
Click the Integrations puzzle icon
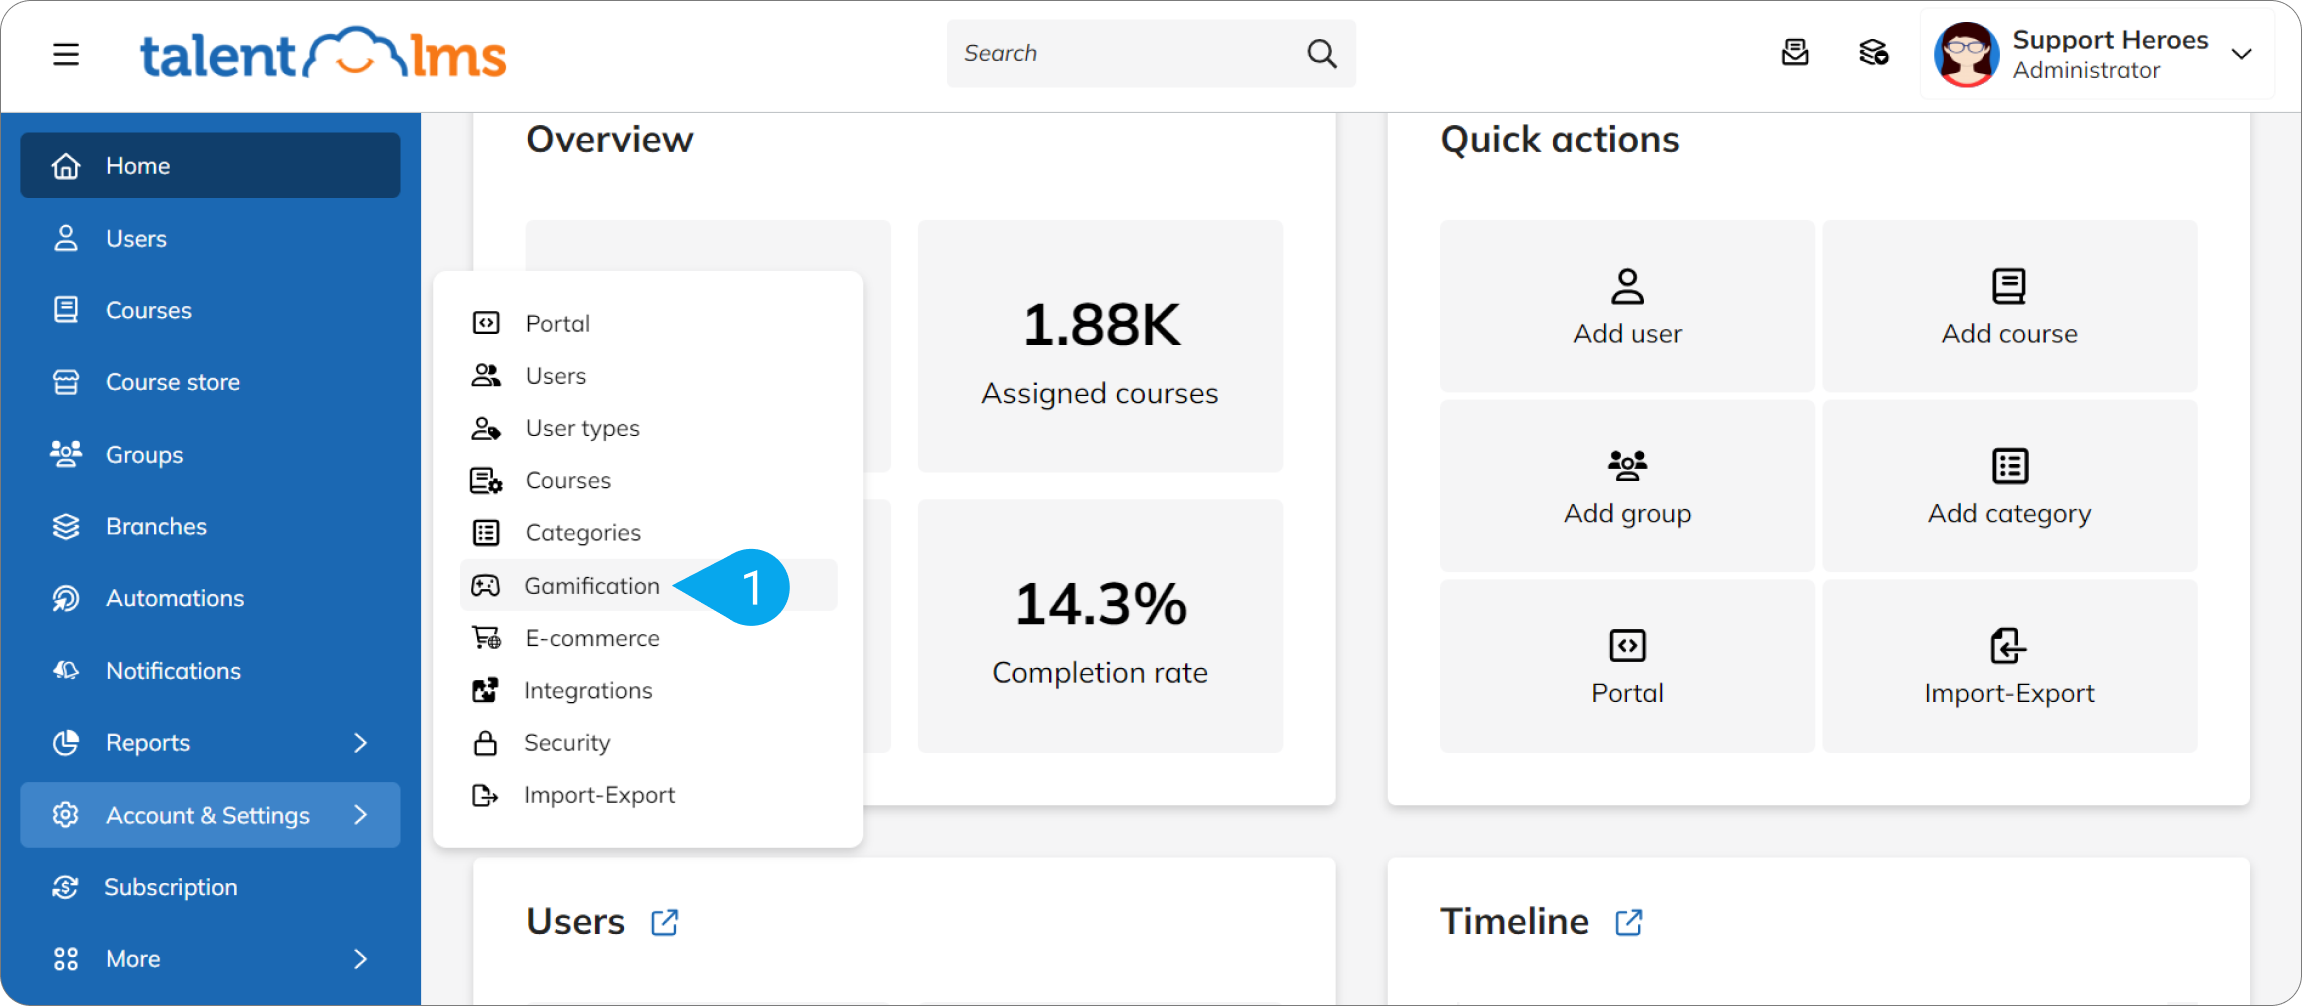485,690
